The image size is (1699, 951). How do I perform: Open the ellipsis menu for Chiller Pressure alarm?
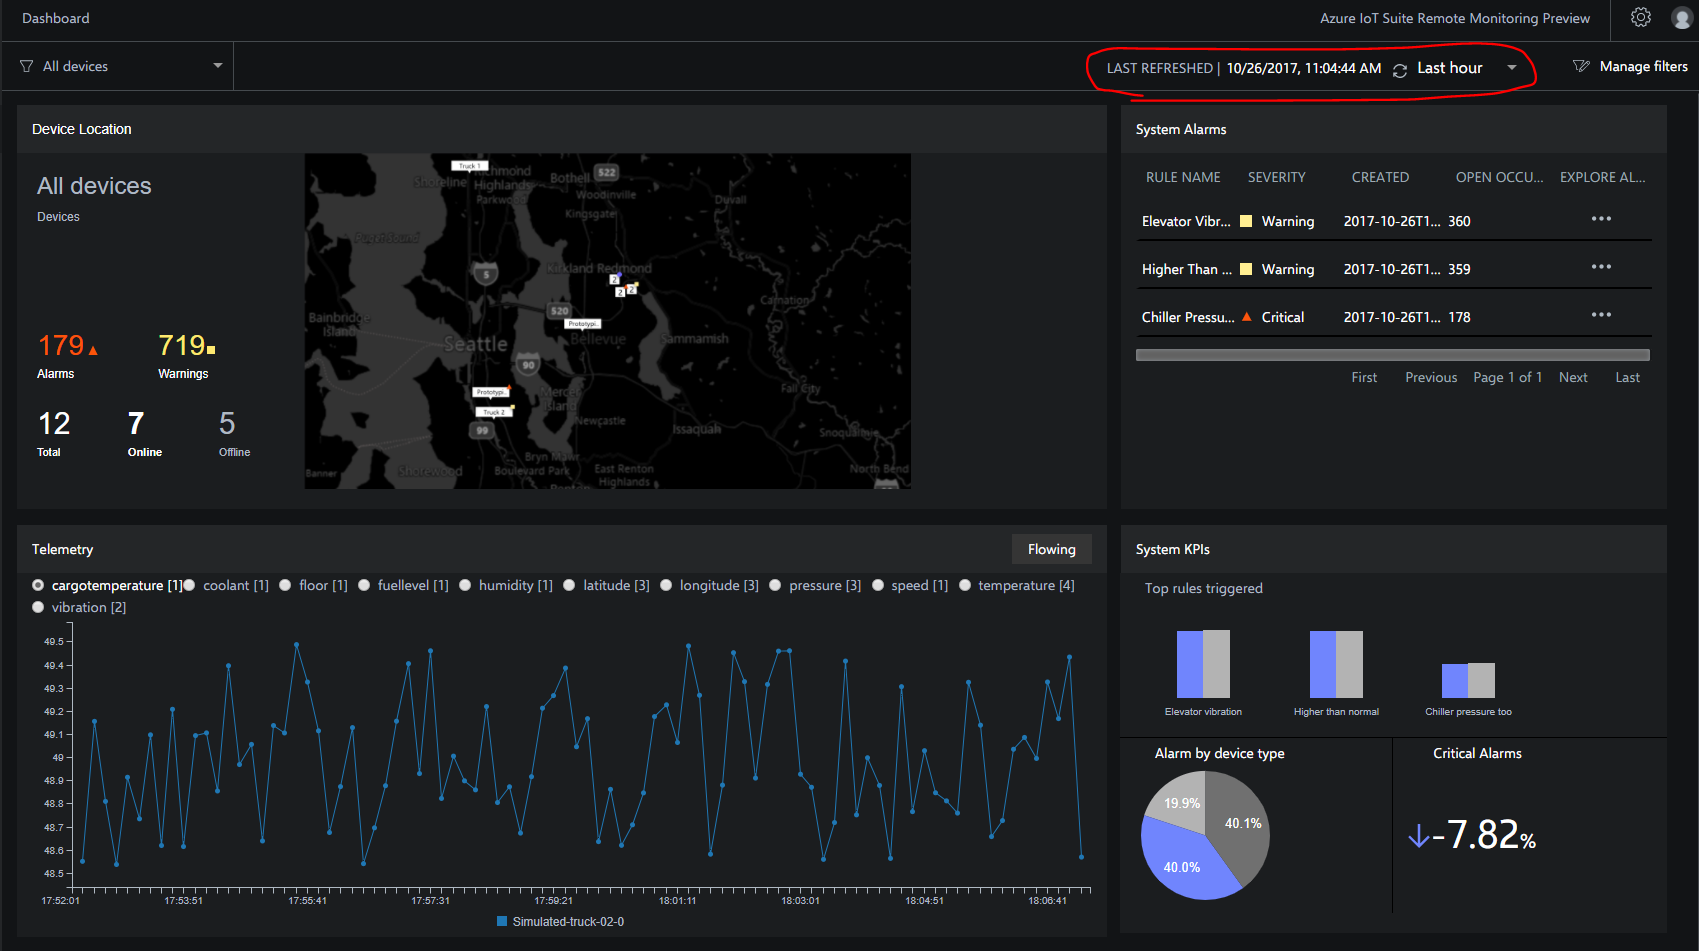click(x=1601, y=314)
